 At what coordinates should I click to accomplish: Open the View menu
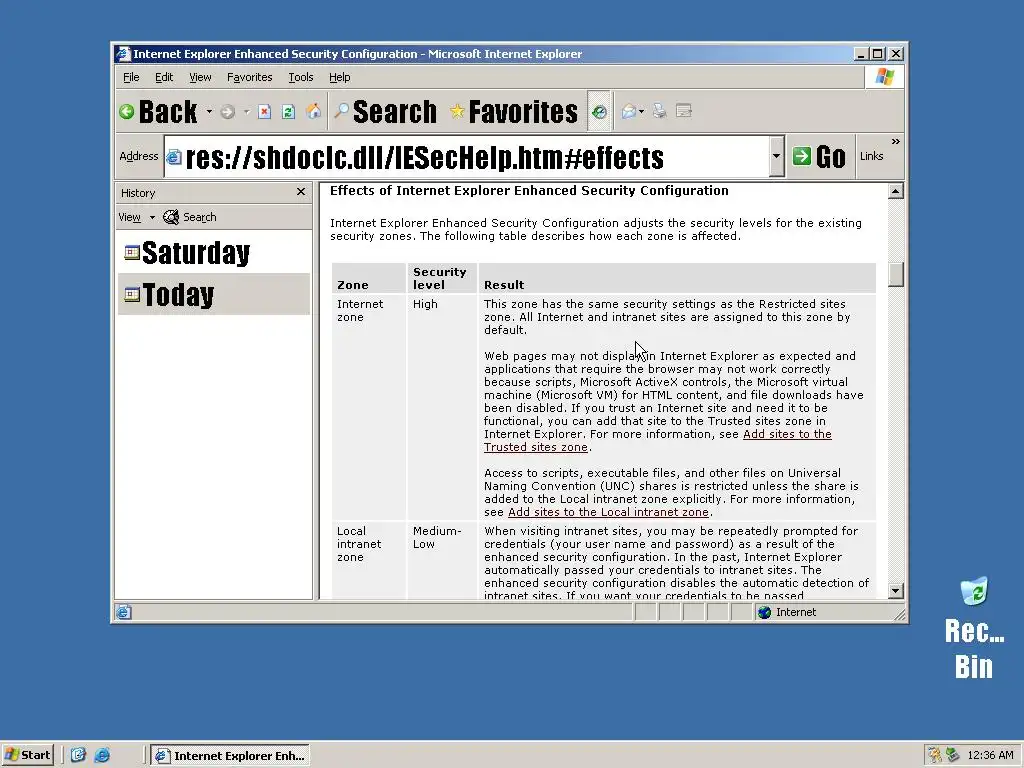[200, 77]
